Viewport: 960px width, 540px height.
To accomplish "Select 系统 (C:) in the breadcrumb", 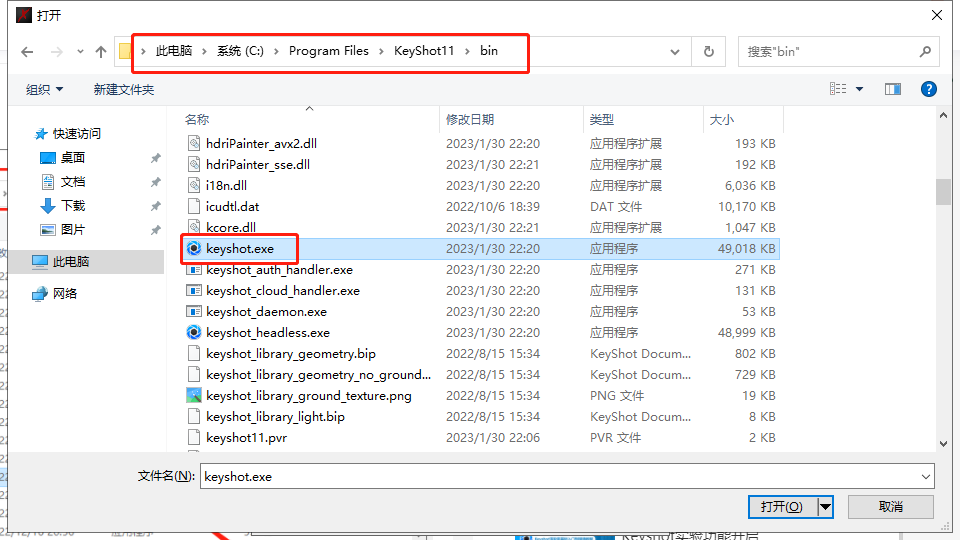I will point(240,51).
